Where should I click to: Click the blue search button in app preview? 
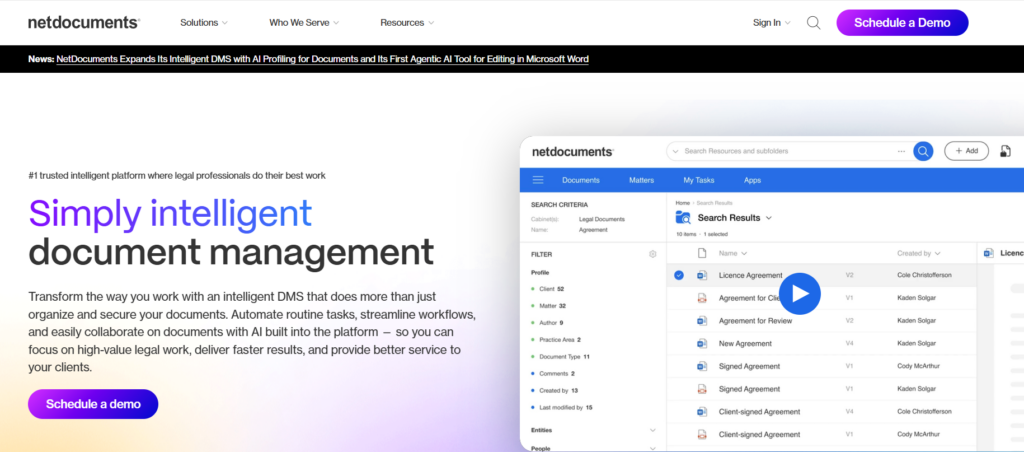[923, 151]
